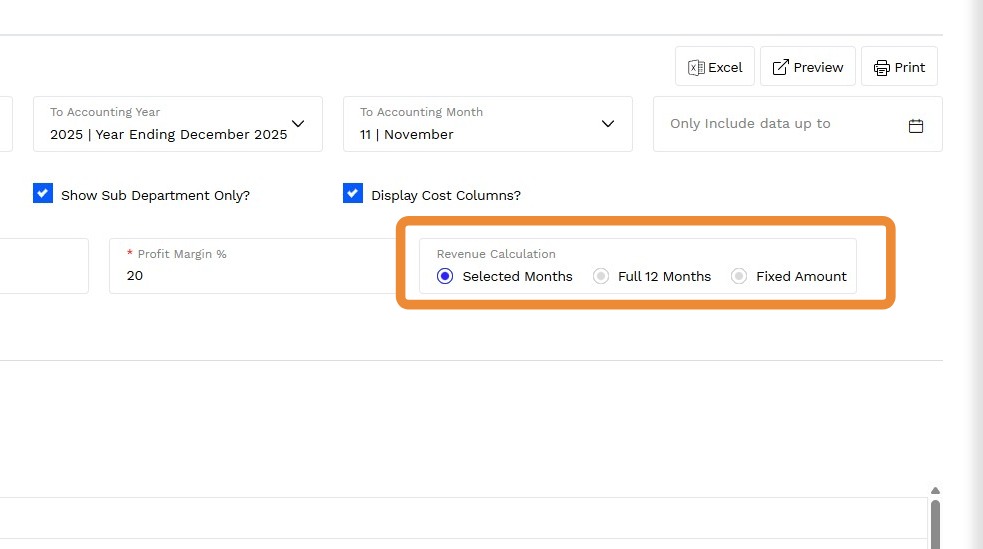Select the '2025 | Year Ending December 2025' value
The image size is (983, 549).
168,134
